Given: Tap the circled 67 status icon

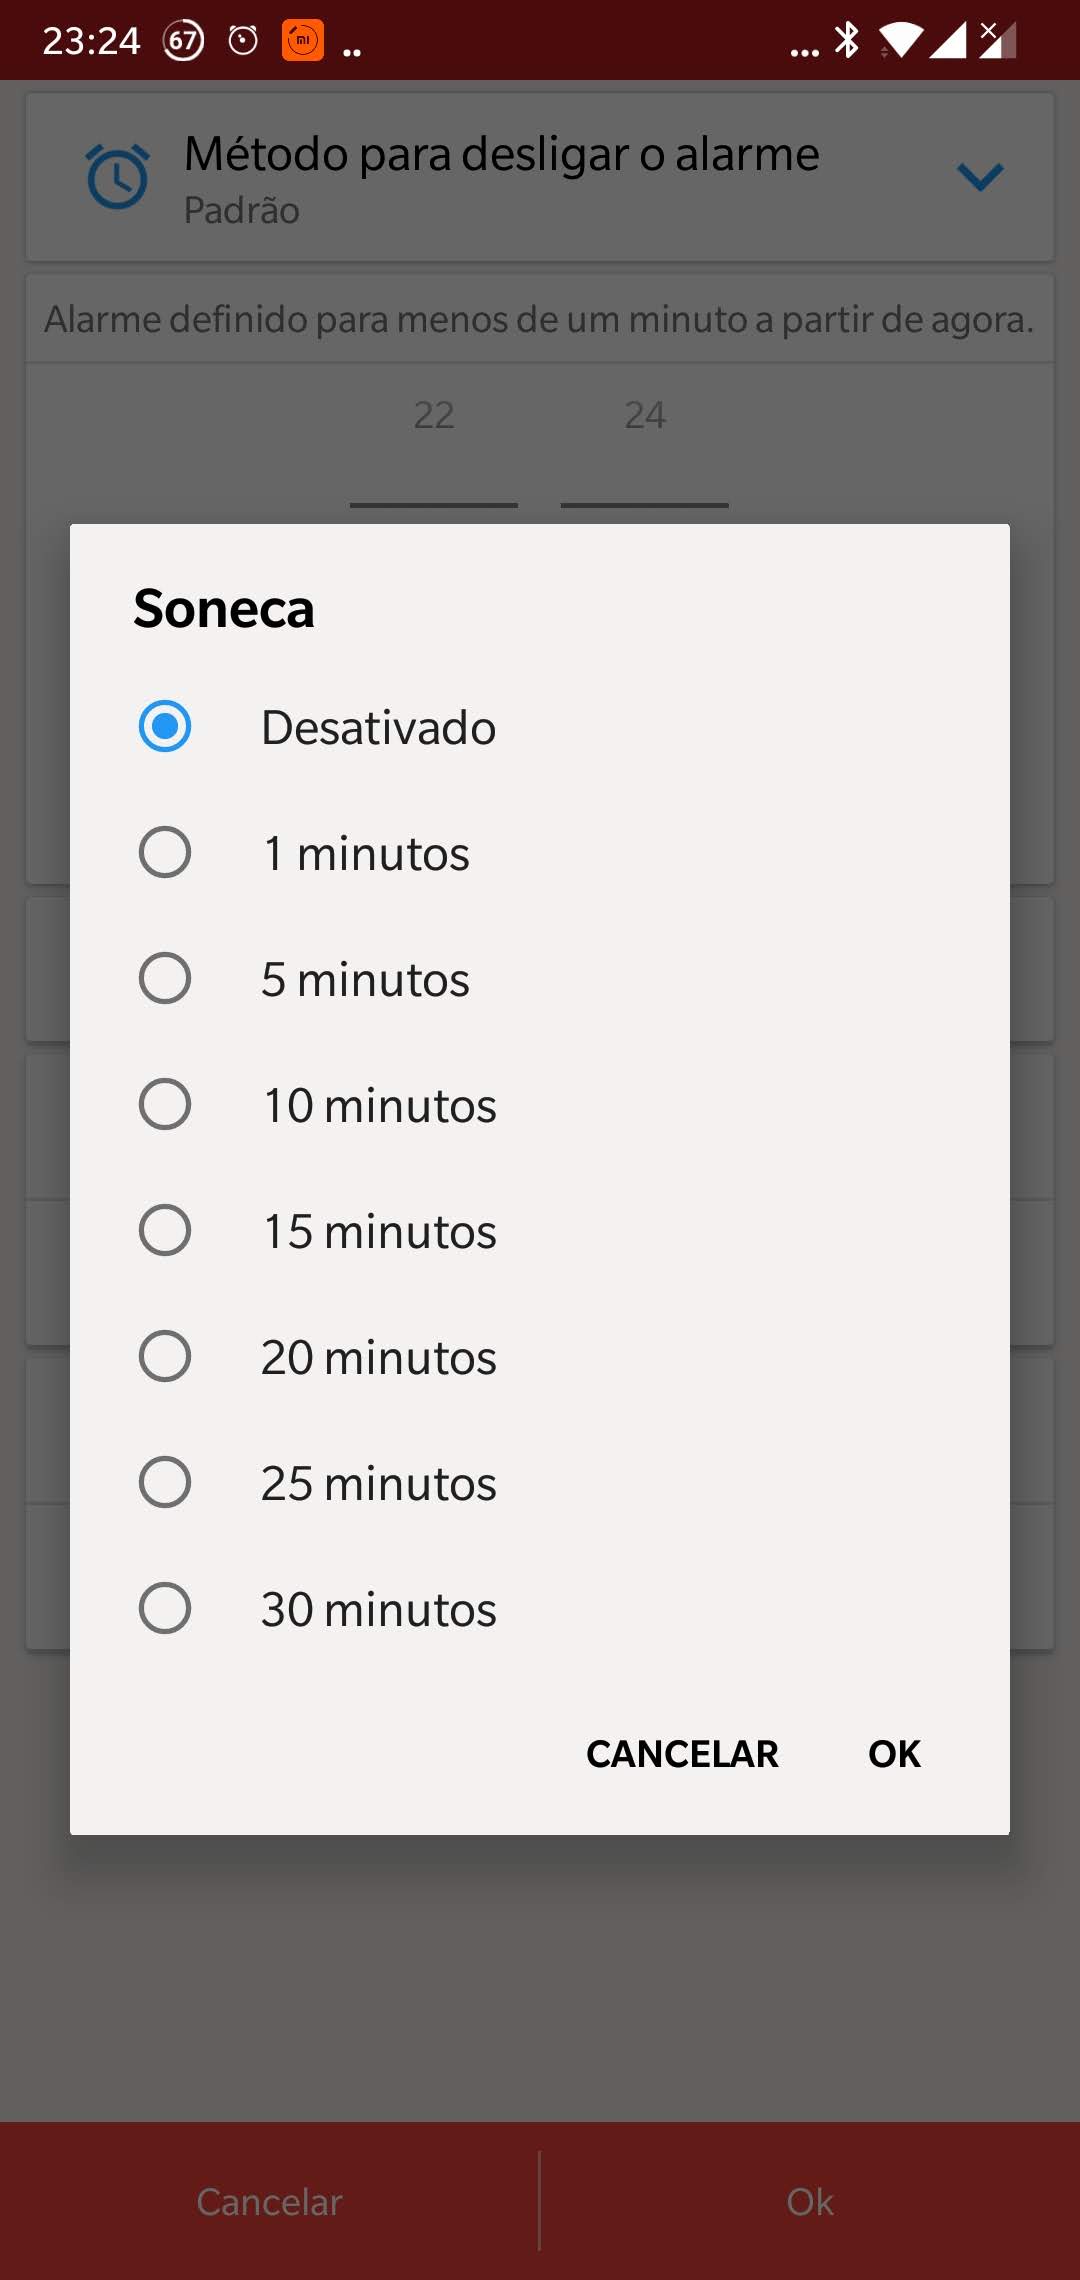Looking at the screenshot, I should tap(184, 40).
